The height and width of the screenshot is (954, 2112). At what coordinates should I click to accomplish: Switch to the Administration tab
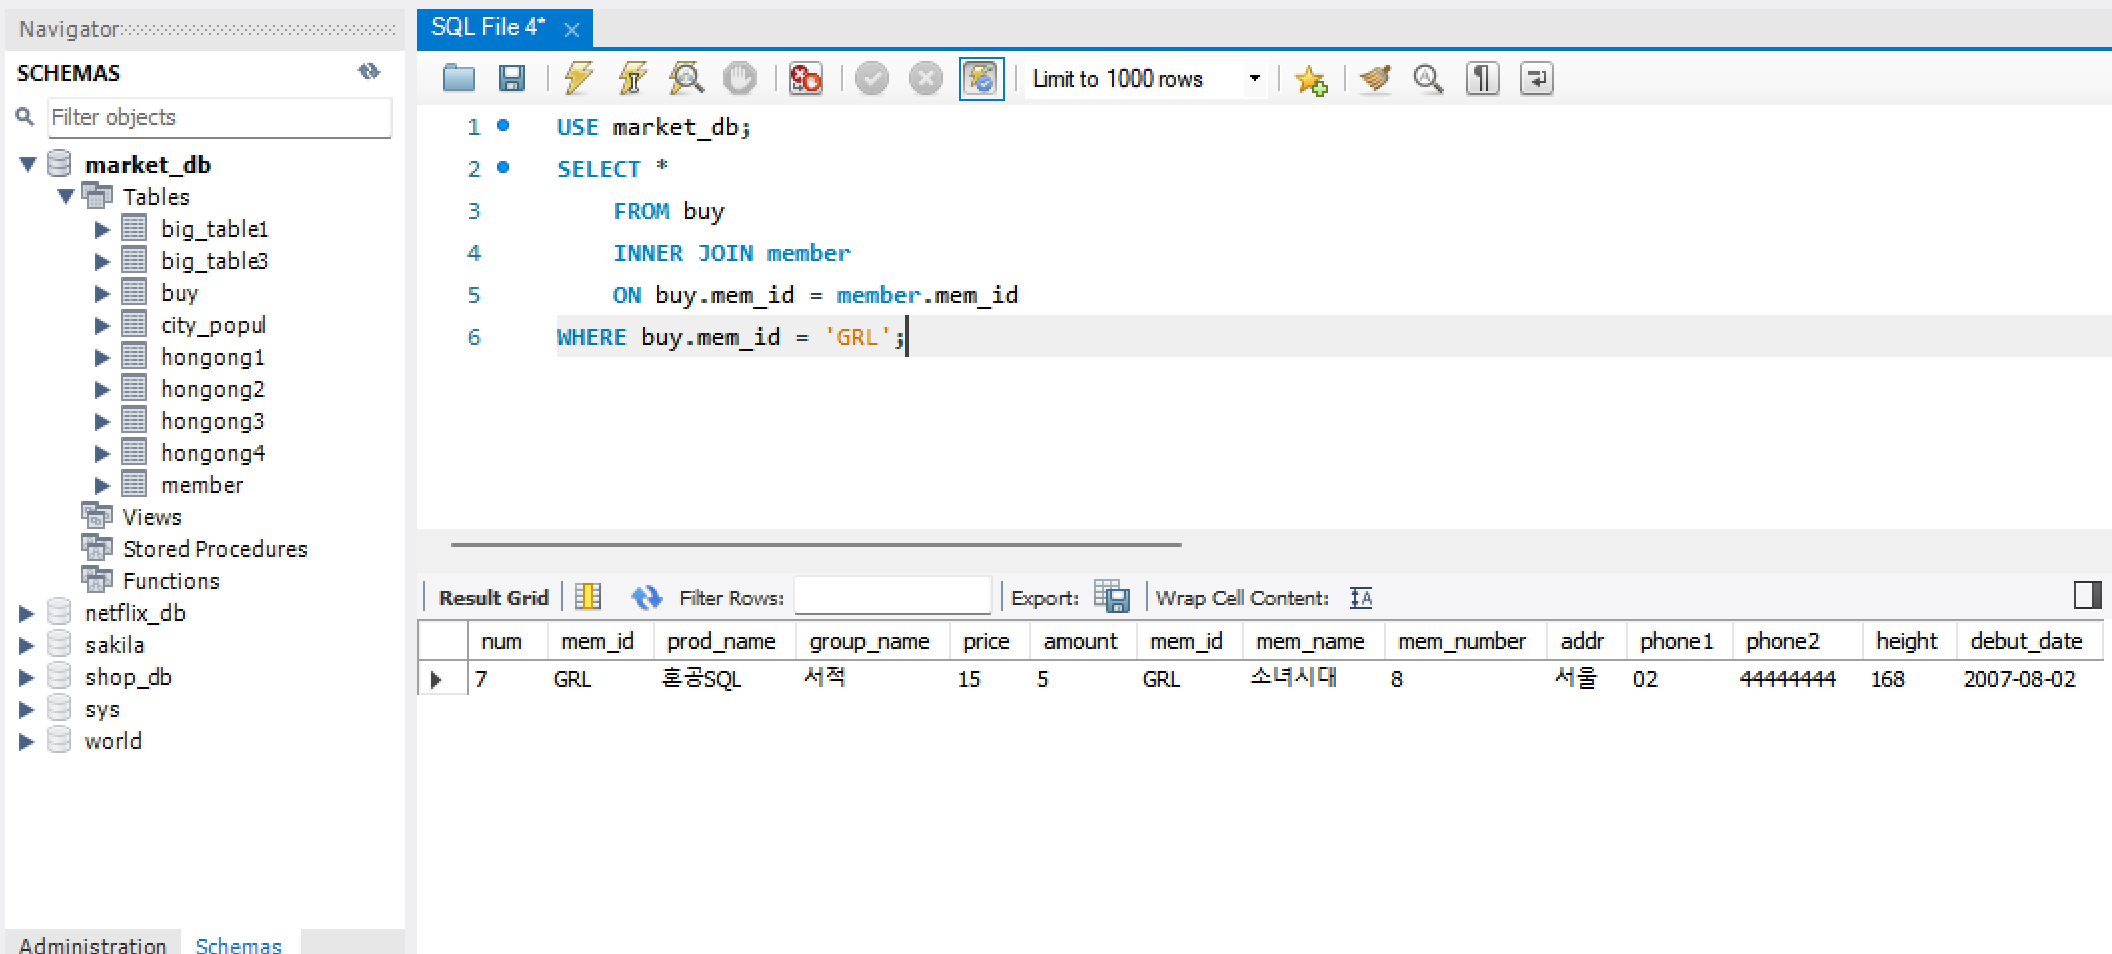coord(92,943)
